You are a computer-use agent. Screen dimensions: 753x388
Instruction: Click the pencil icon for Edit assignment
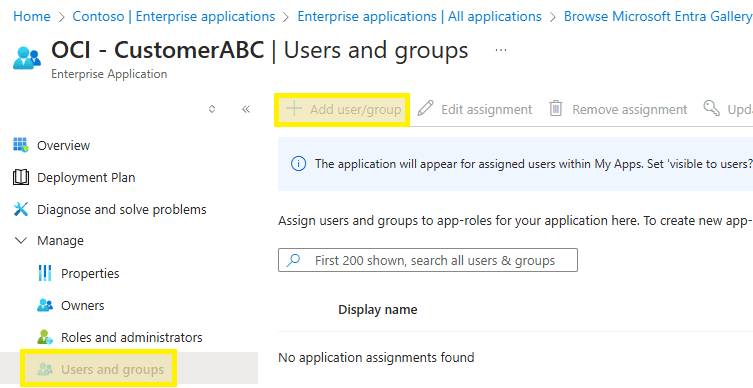[425, 109]
